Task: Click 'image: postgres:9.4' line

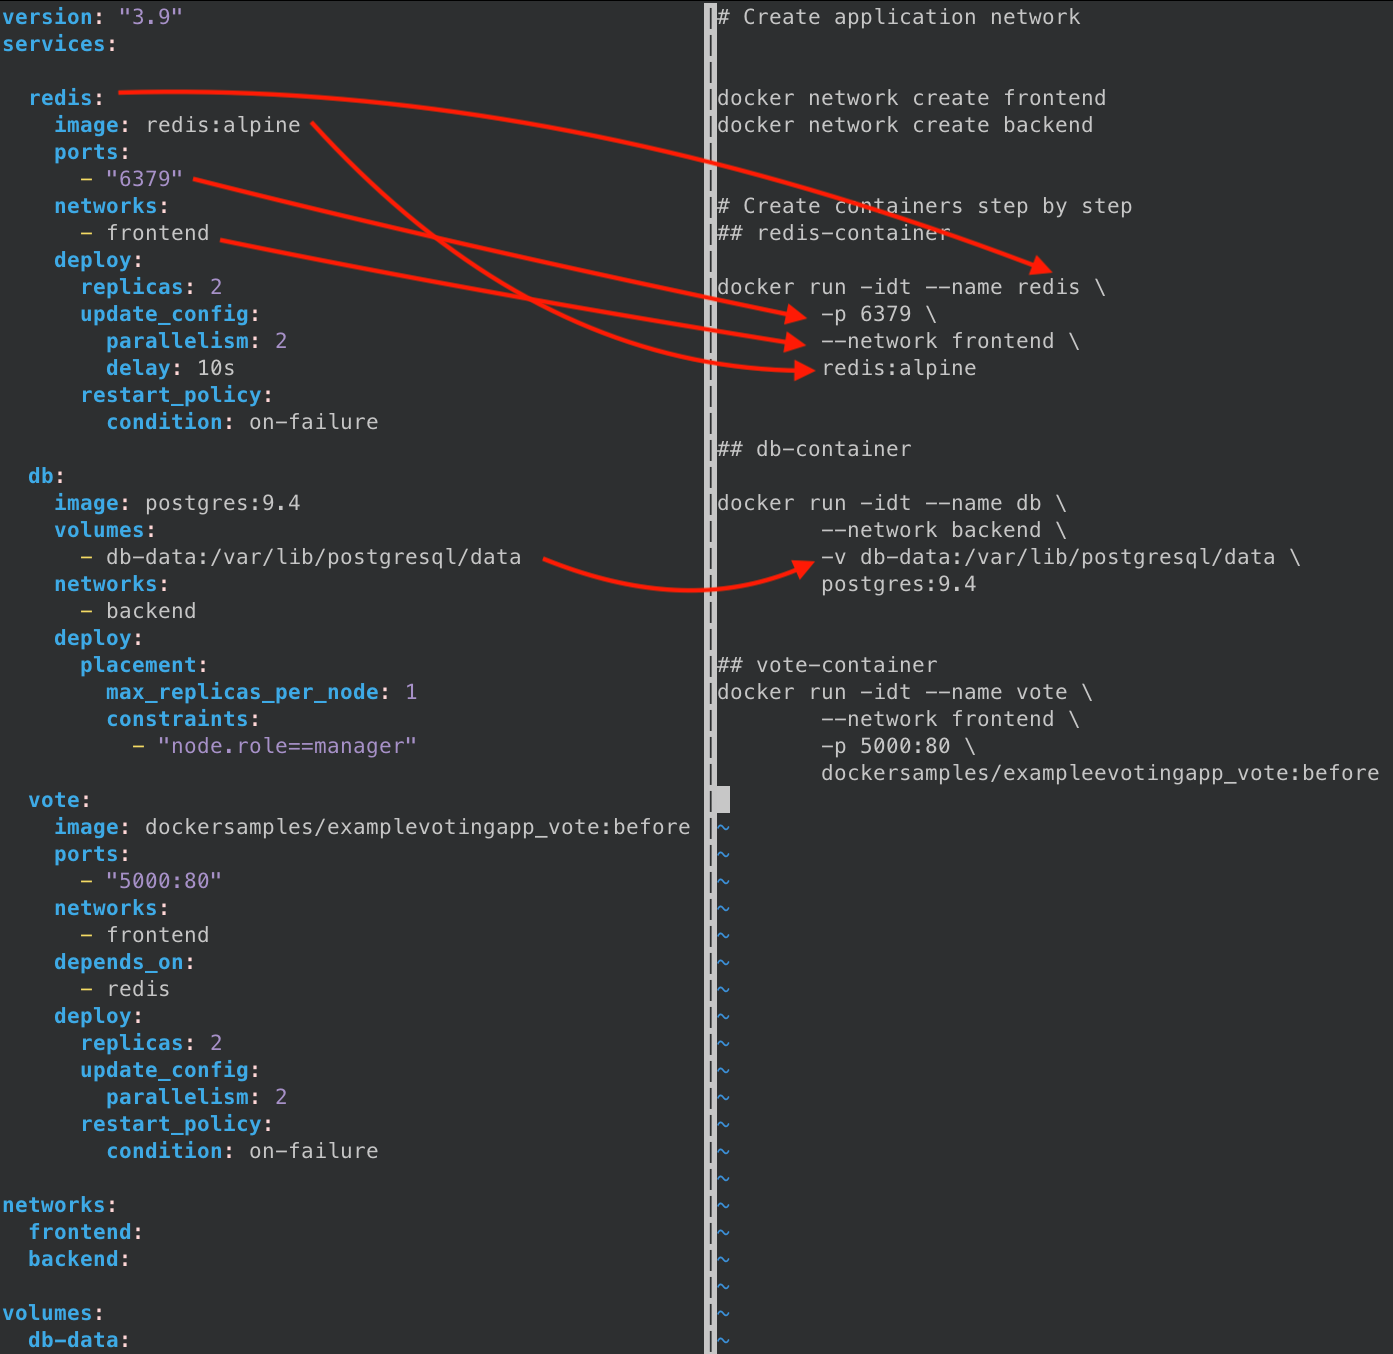Action: click(177, 503)
